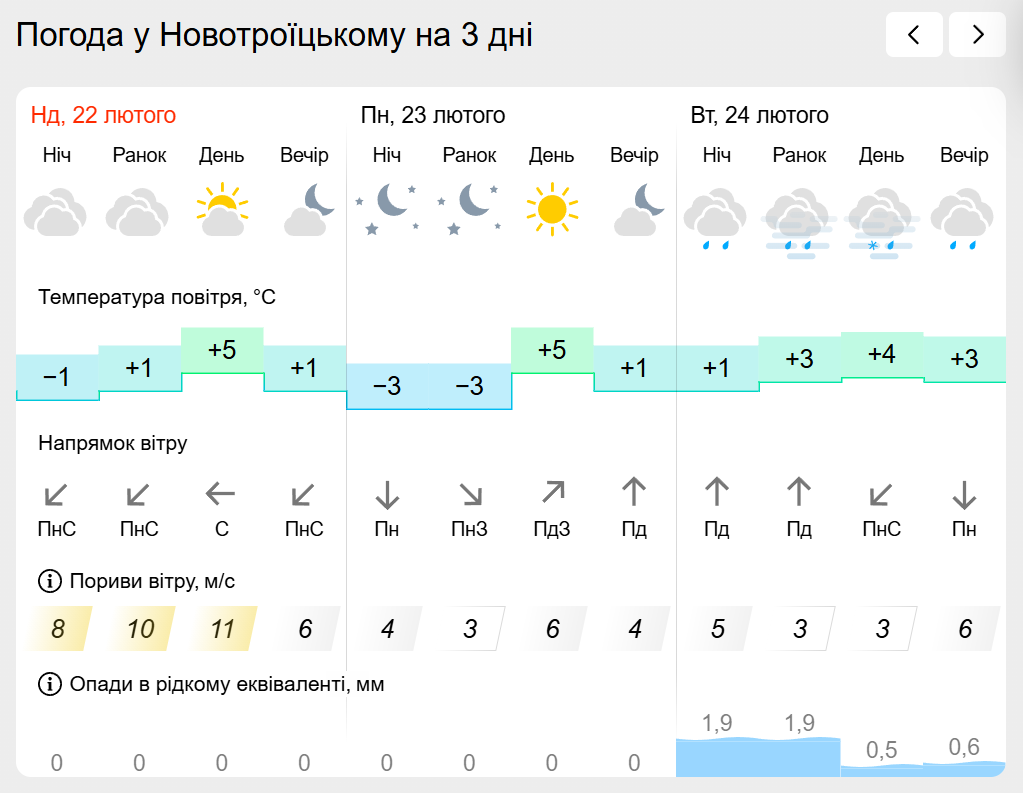Click sunny icon for Monday daytime
The image size is (1023, 793).
point(552,209)
